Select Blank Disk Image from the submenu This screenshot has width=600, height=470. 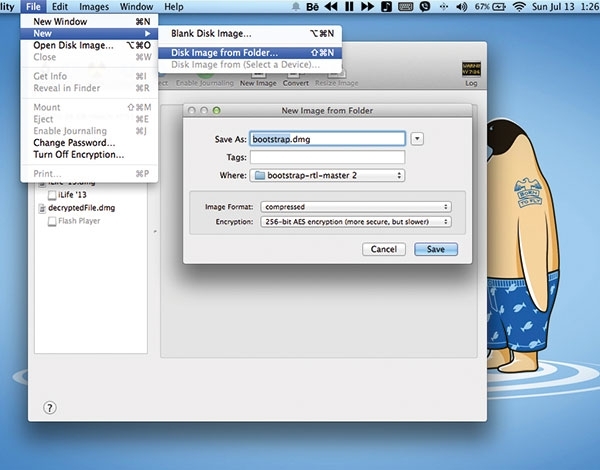(211, 34)
